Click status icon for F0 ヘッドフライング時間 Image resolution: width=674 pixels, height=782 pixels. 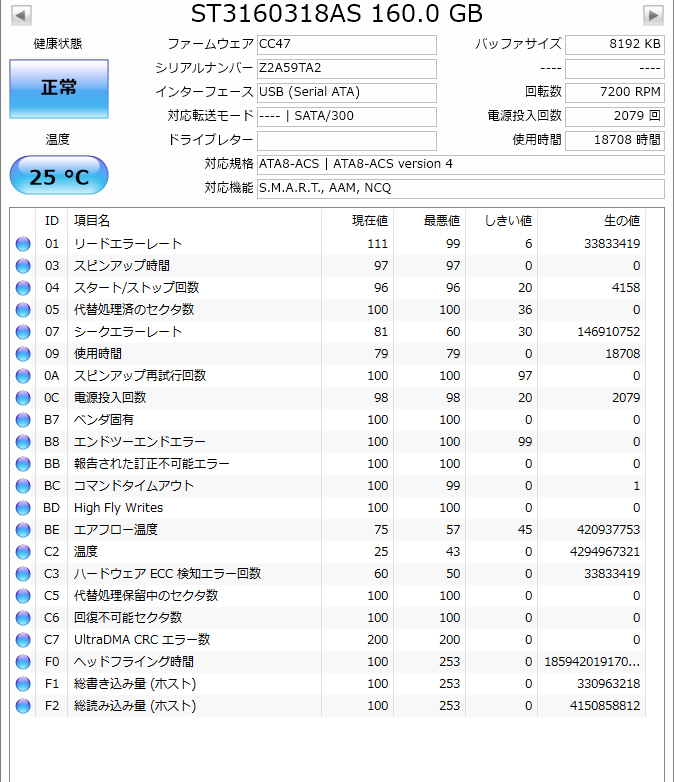click(x=23, y=662)
